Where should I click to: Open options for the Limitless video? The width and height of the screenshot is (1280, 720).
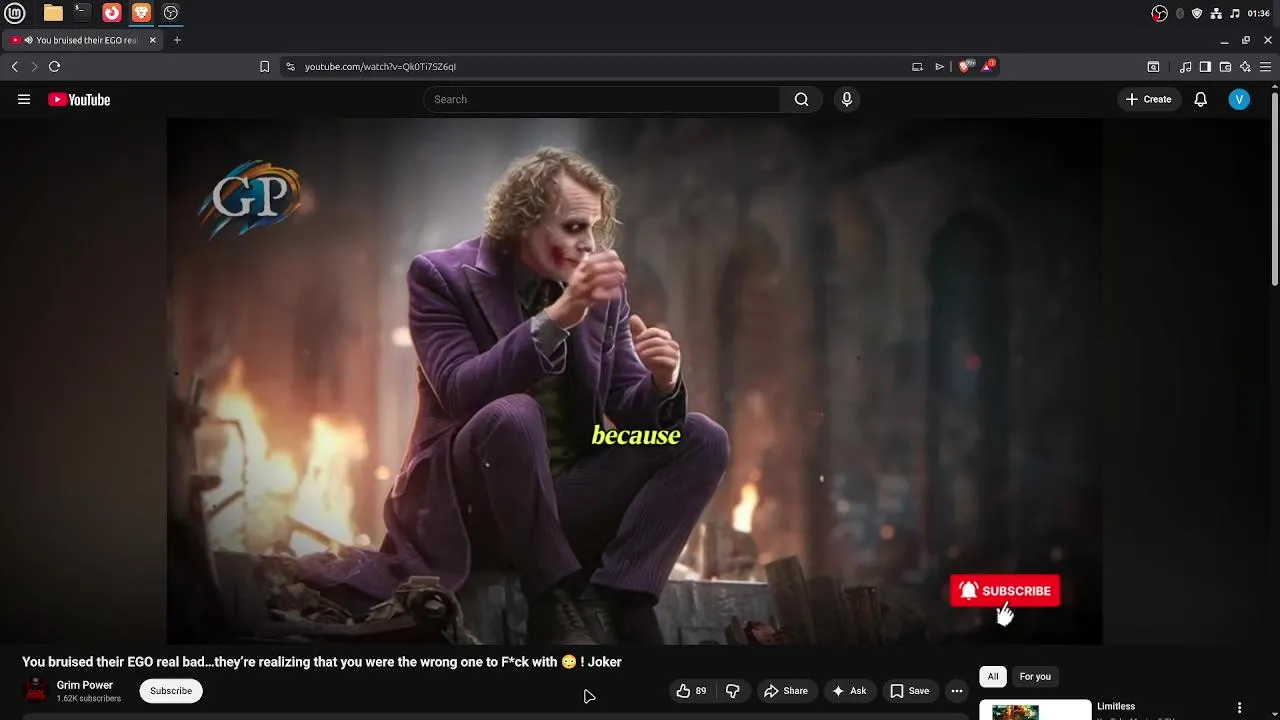1239,708
